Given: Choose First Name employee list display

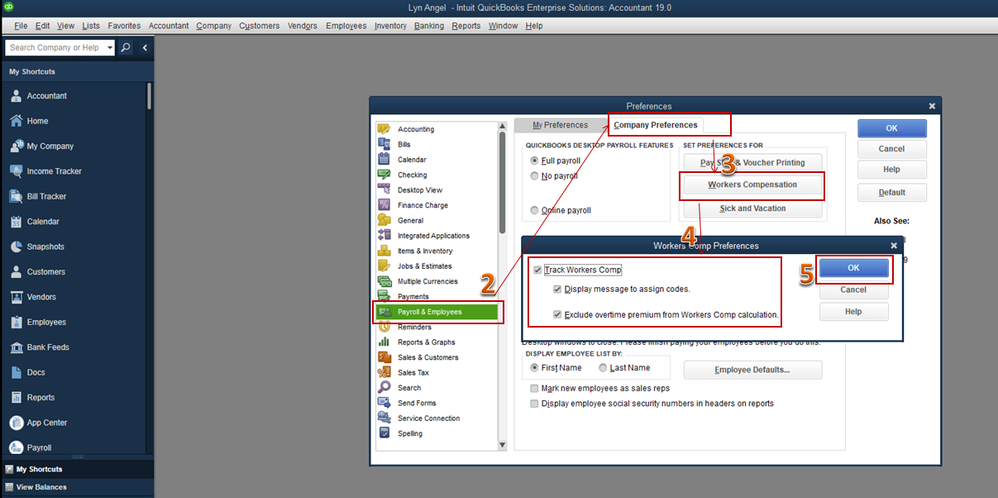Looking at the screenshot, I should point(534,368).
